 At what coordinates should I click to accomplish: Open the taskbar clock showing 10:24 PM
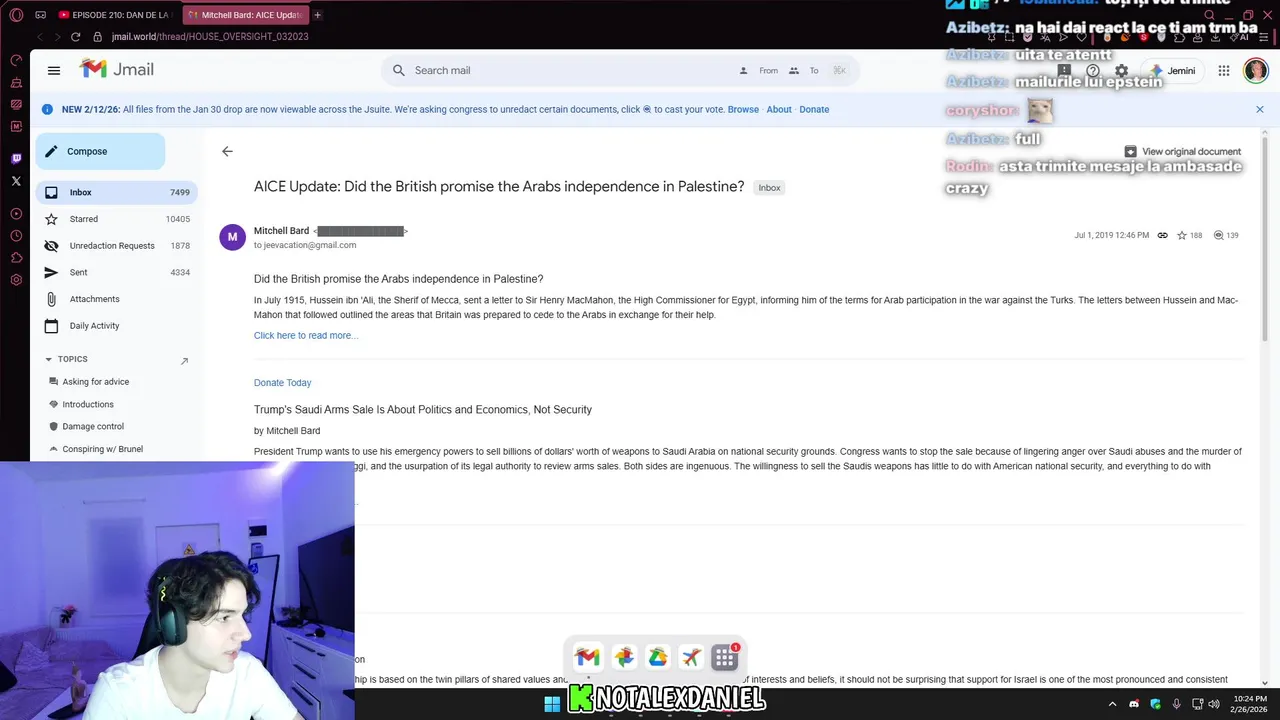click(1249, 704)
